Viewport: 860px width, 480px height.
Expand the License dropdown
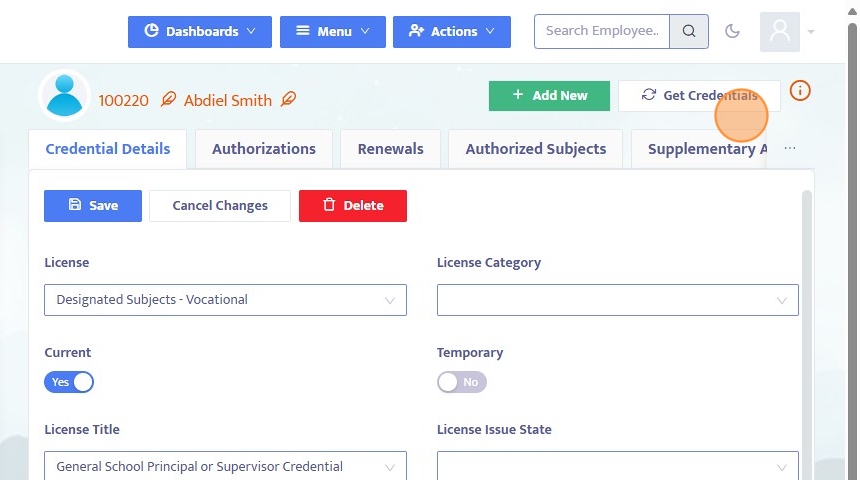[225, 300]
